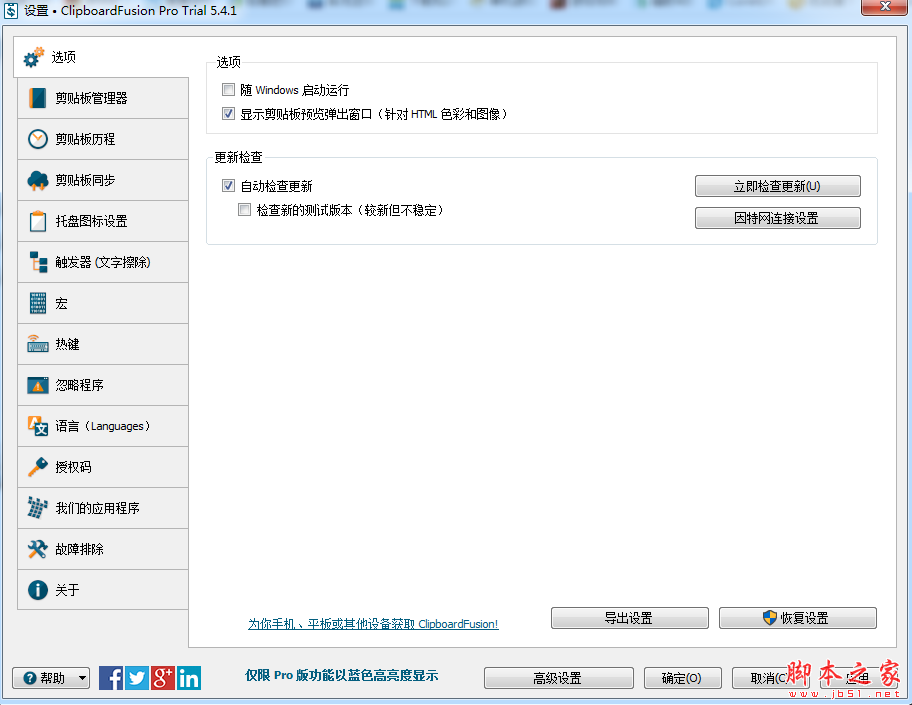This screenshot has height=705, width=912.
Task: Cancel with the 取消(C) button
Action: click(x=770, y=678)
